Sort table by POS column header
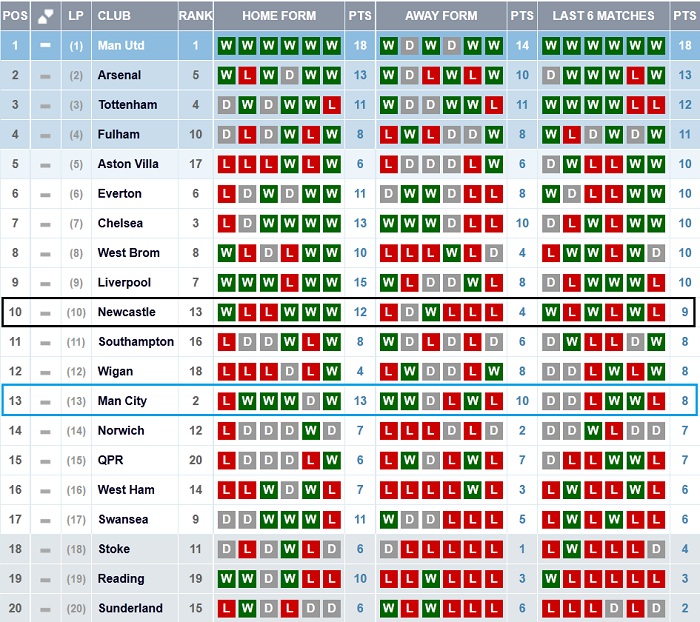The image size is (700, 622). pyautogui.click(x=15, y=16)
